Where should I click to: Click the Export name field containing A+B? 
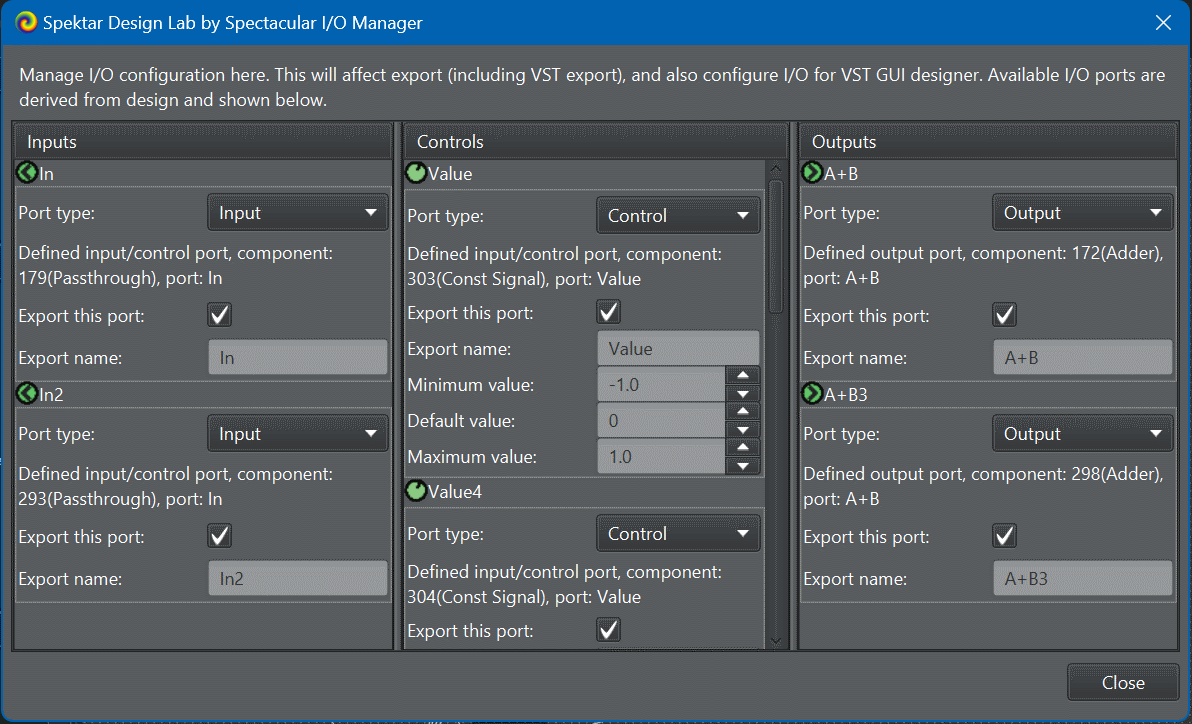pyautogui.click(x=1081, y=357)
